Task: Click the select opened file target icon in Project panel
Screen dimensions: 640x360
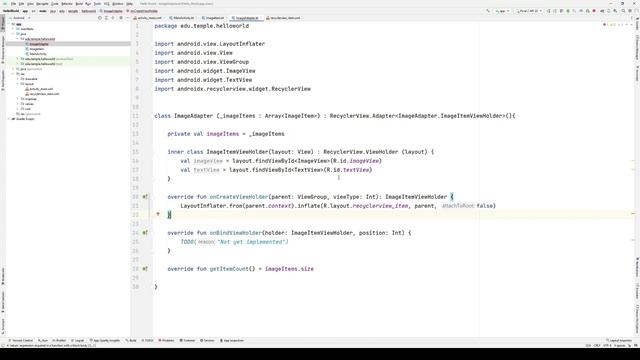Action: [x=100, y=18]
